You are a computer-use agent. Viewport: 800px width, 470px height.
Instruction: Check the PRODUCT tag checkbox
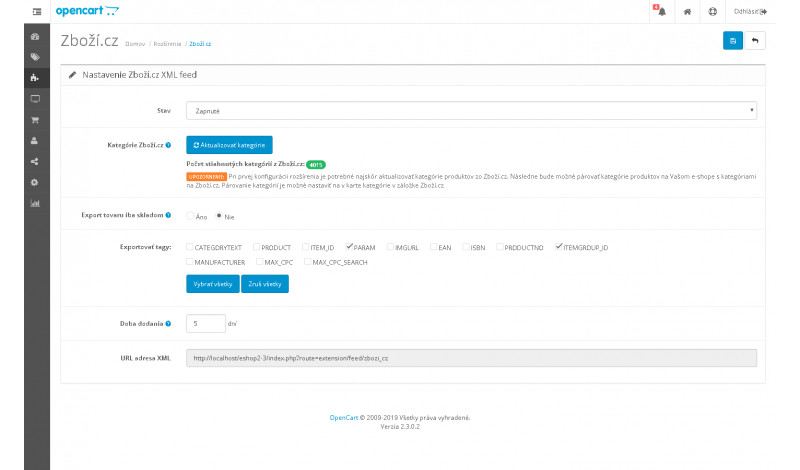tap(257, 247)
